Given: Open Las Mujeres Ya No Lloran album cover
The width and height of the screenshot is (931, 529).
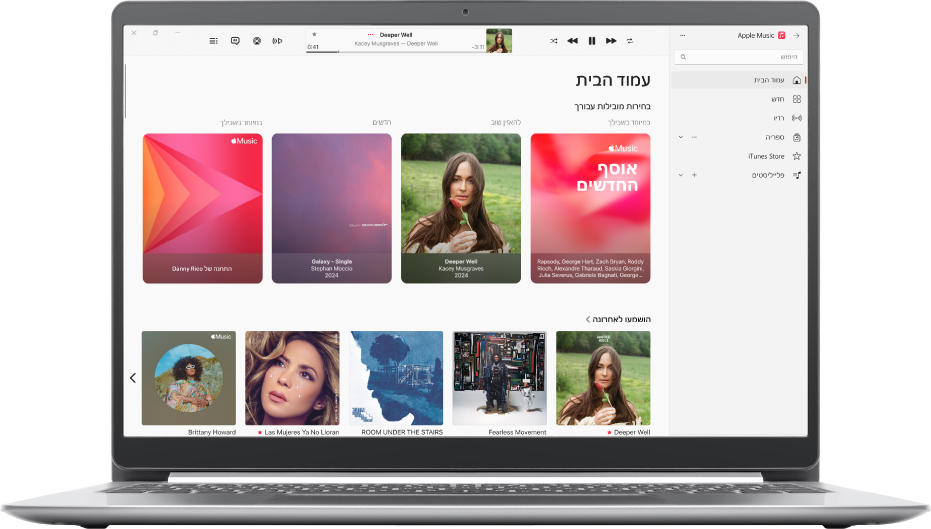Looking at the screenshot, I should click(292, 378).
